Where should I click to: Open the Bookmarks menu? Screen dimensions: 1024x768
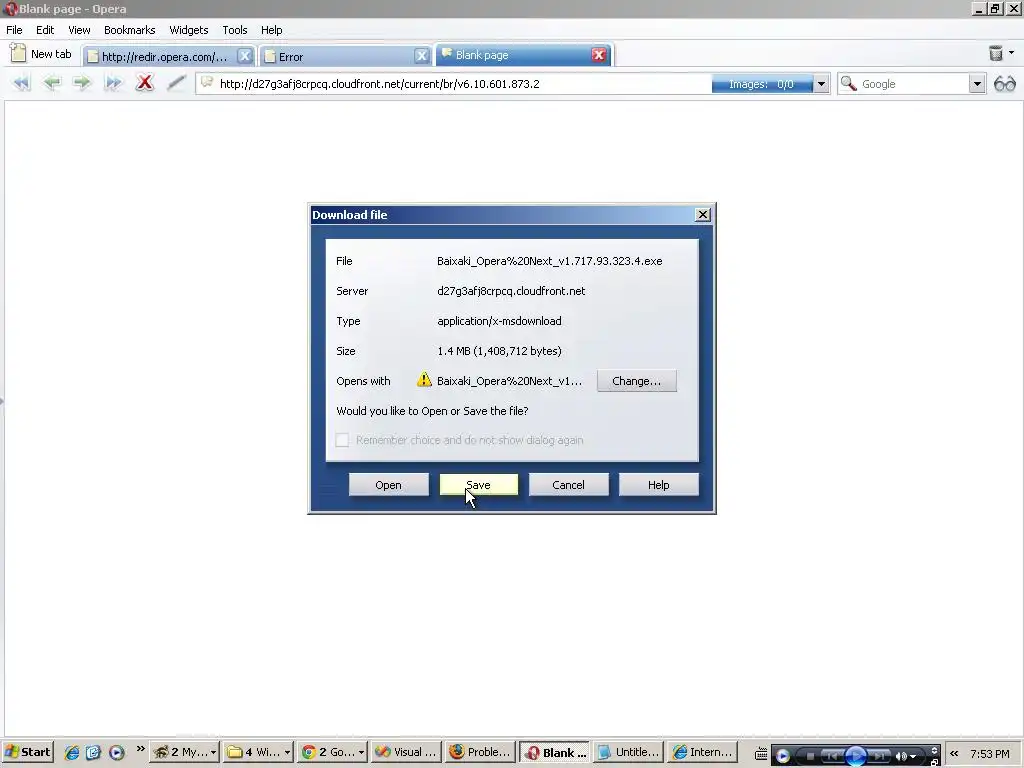[x=129, y=30]
